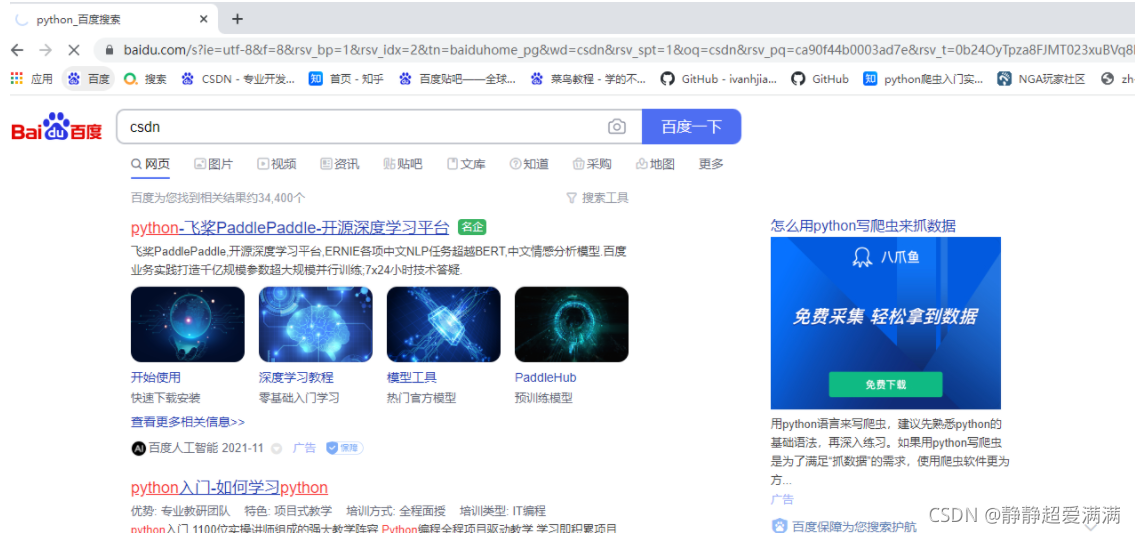The width and height of the screenshot is (1135, 533).
Task: Click the 模型工具 thumbnail image
Action: 444,324
